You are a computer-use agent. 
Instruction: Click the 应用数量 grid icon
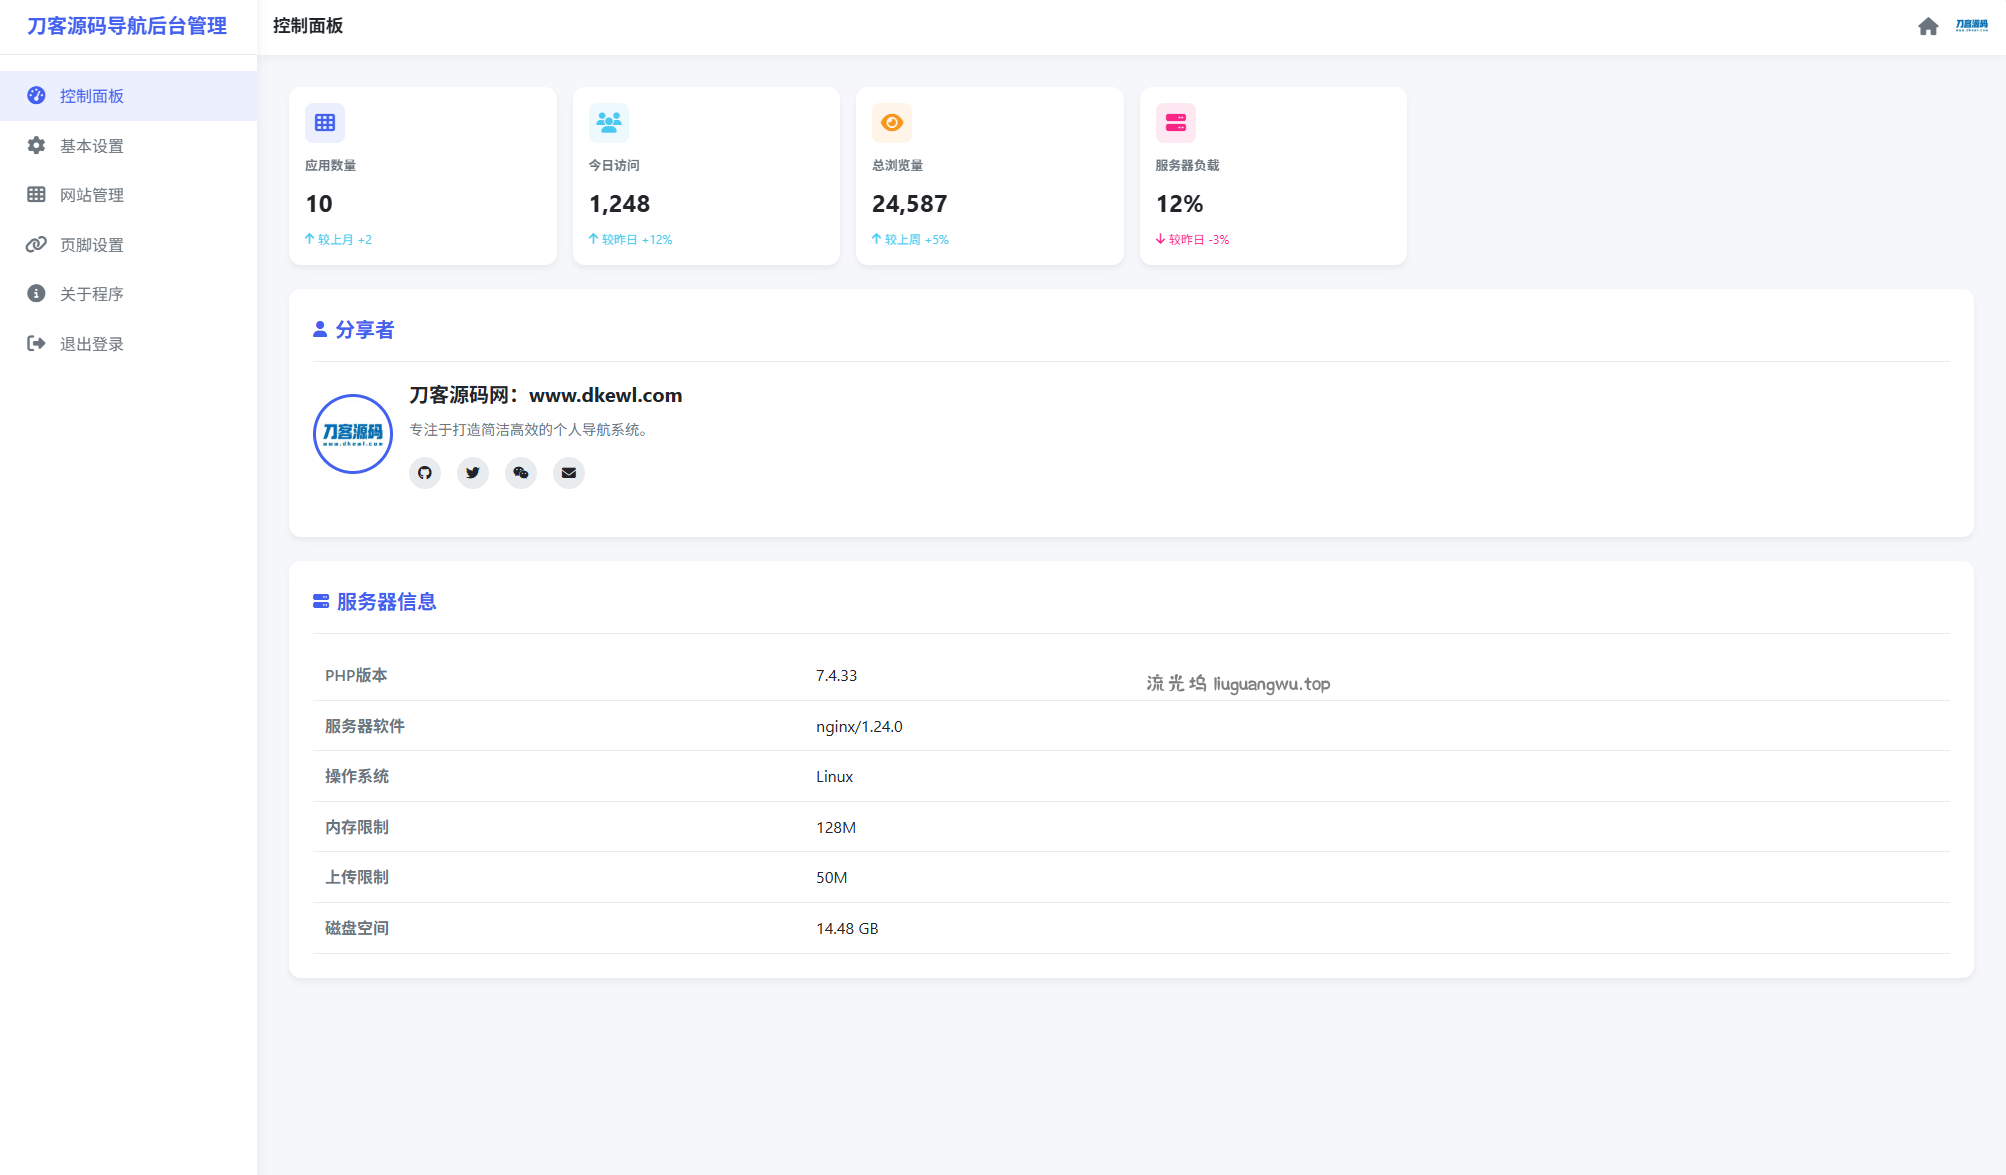click(x=325, y=123)
